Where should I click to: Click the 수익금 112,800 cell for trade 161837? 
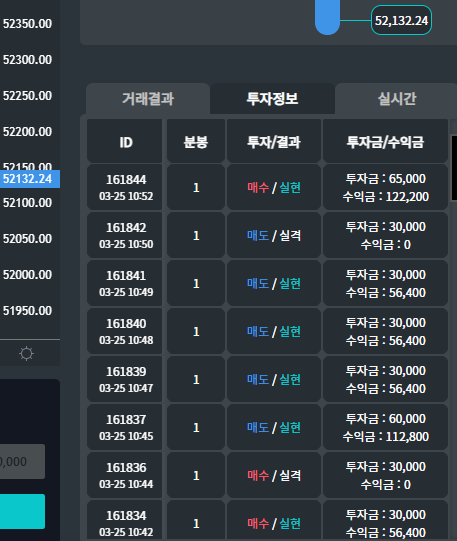pyautogui.click(x=386, y=437)
